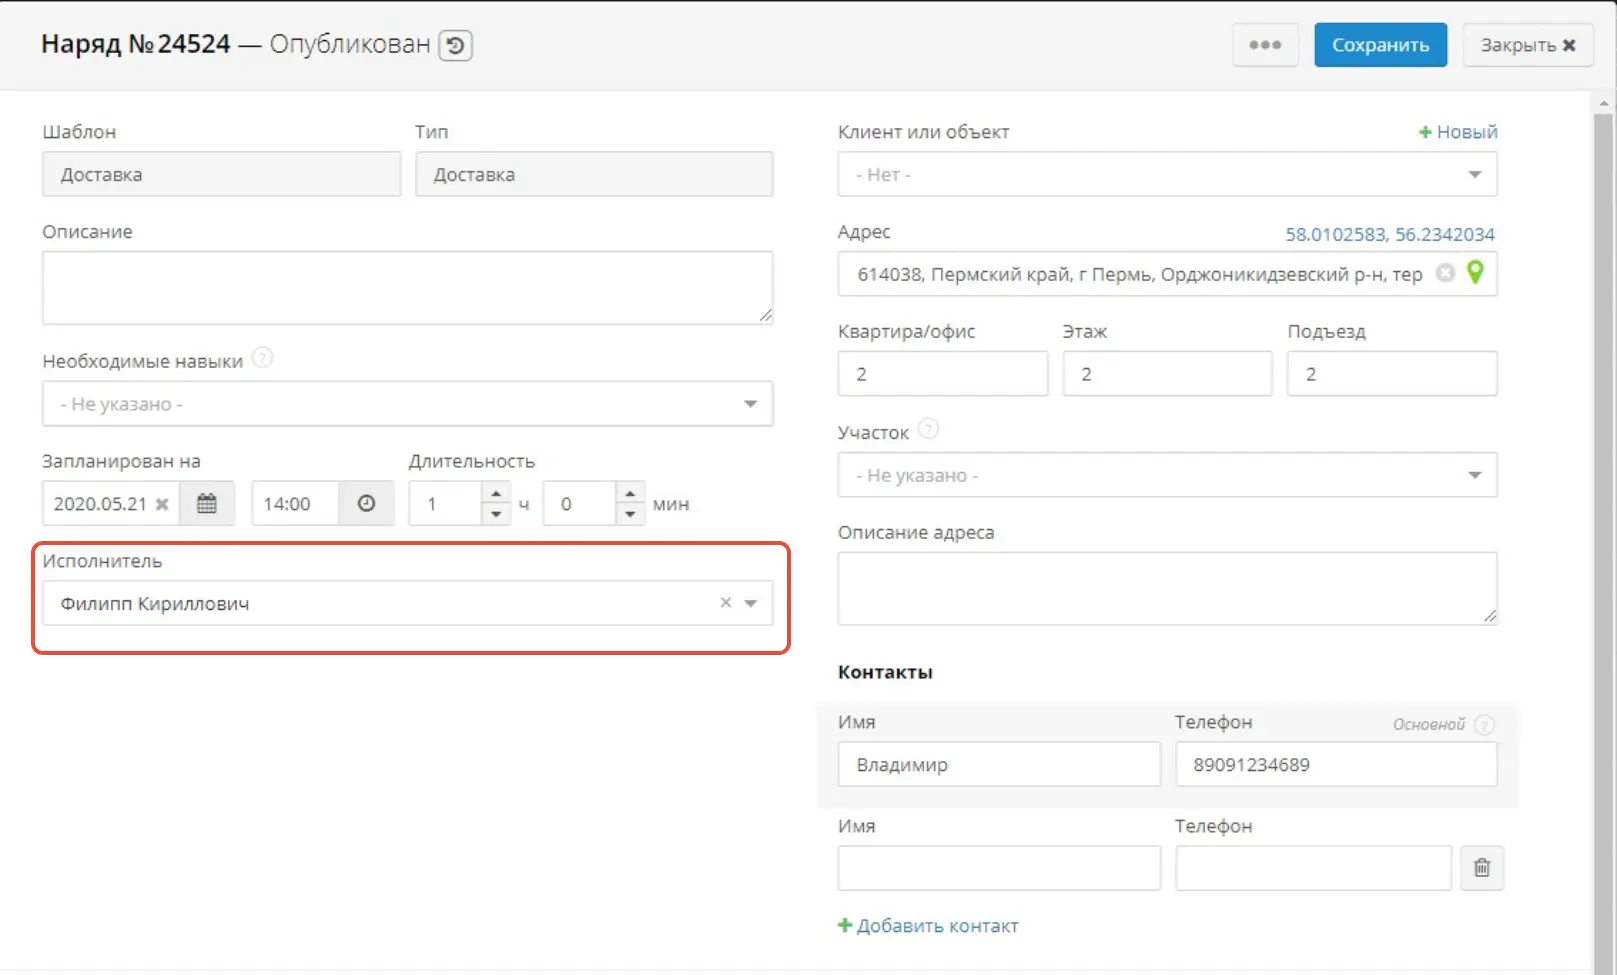This screenshot has width=1617, height=975.
Task: Increase duration minutes with up arrow
Action: click(630, 493)
